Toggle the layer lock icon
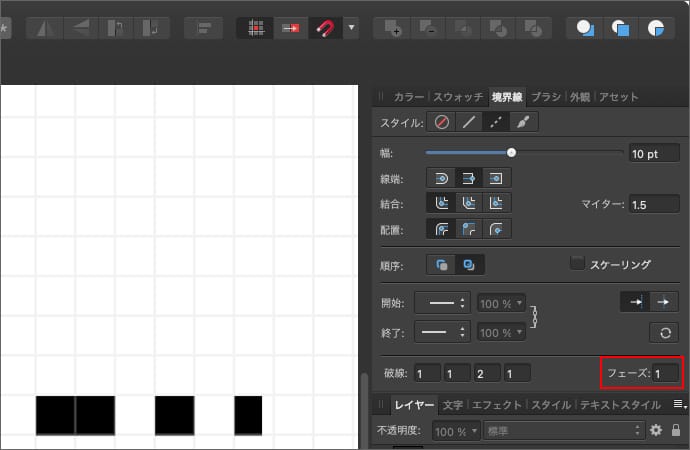This screenshot has height=450, width=690. pos(676,430)
